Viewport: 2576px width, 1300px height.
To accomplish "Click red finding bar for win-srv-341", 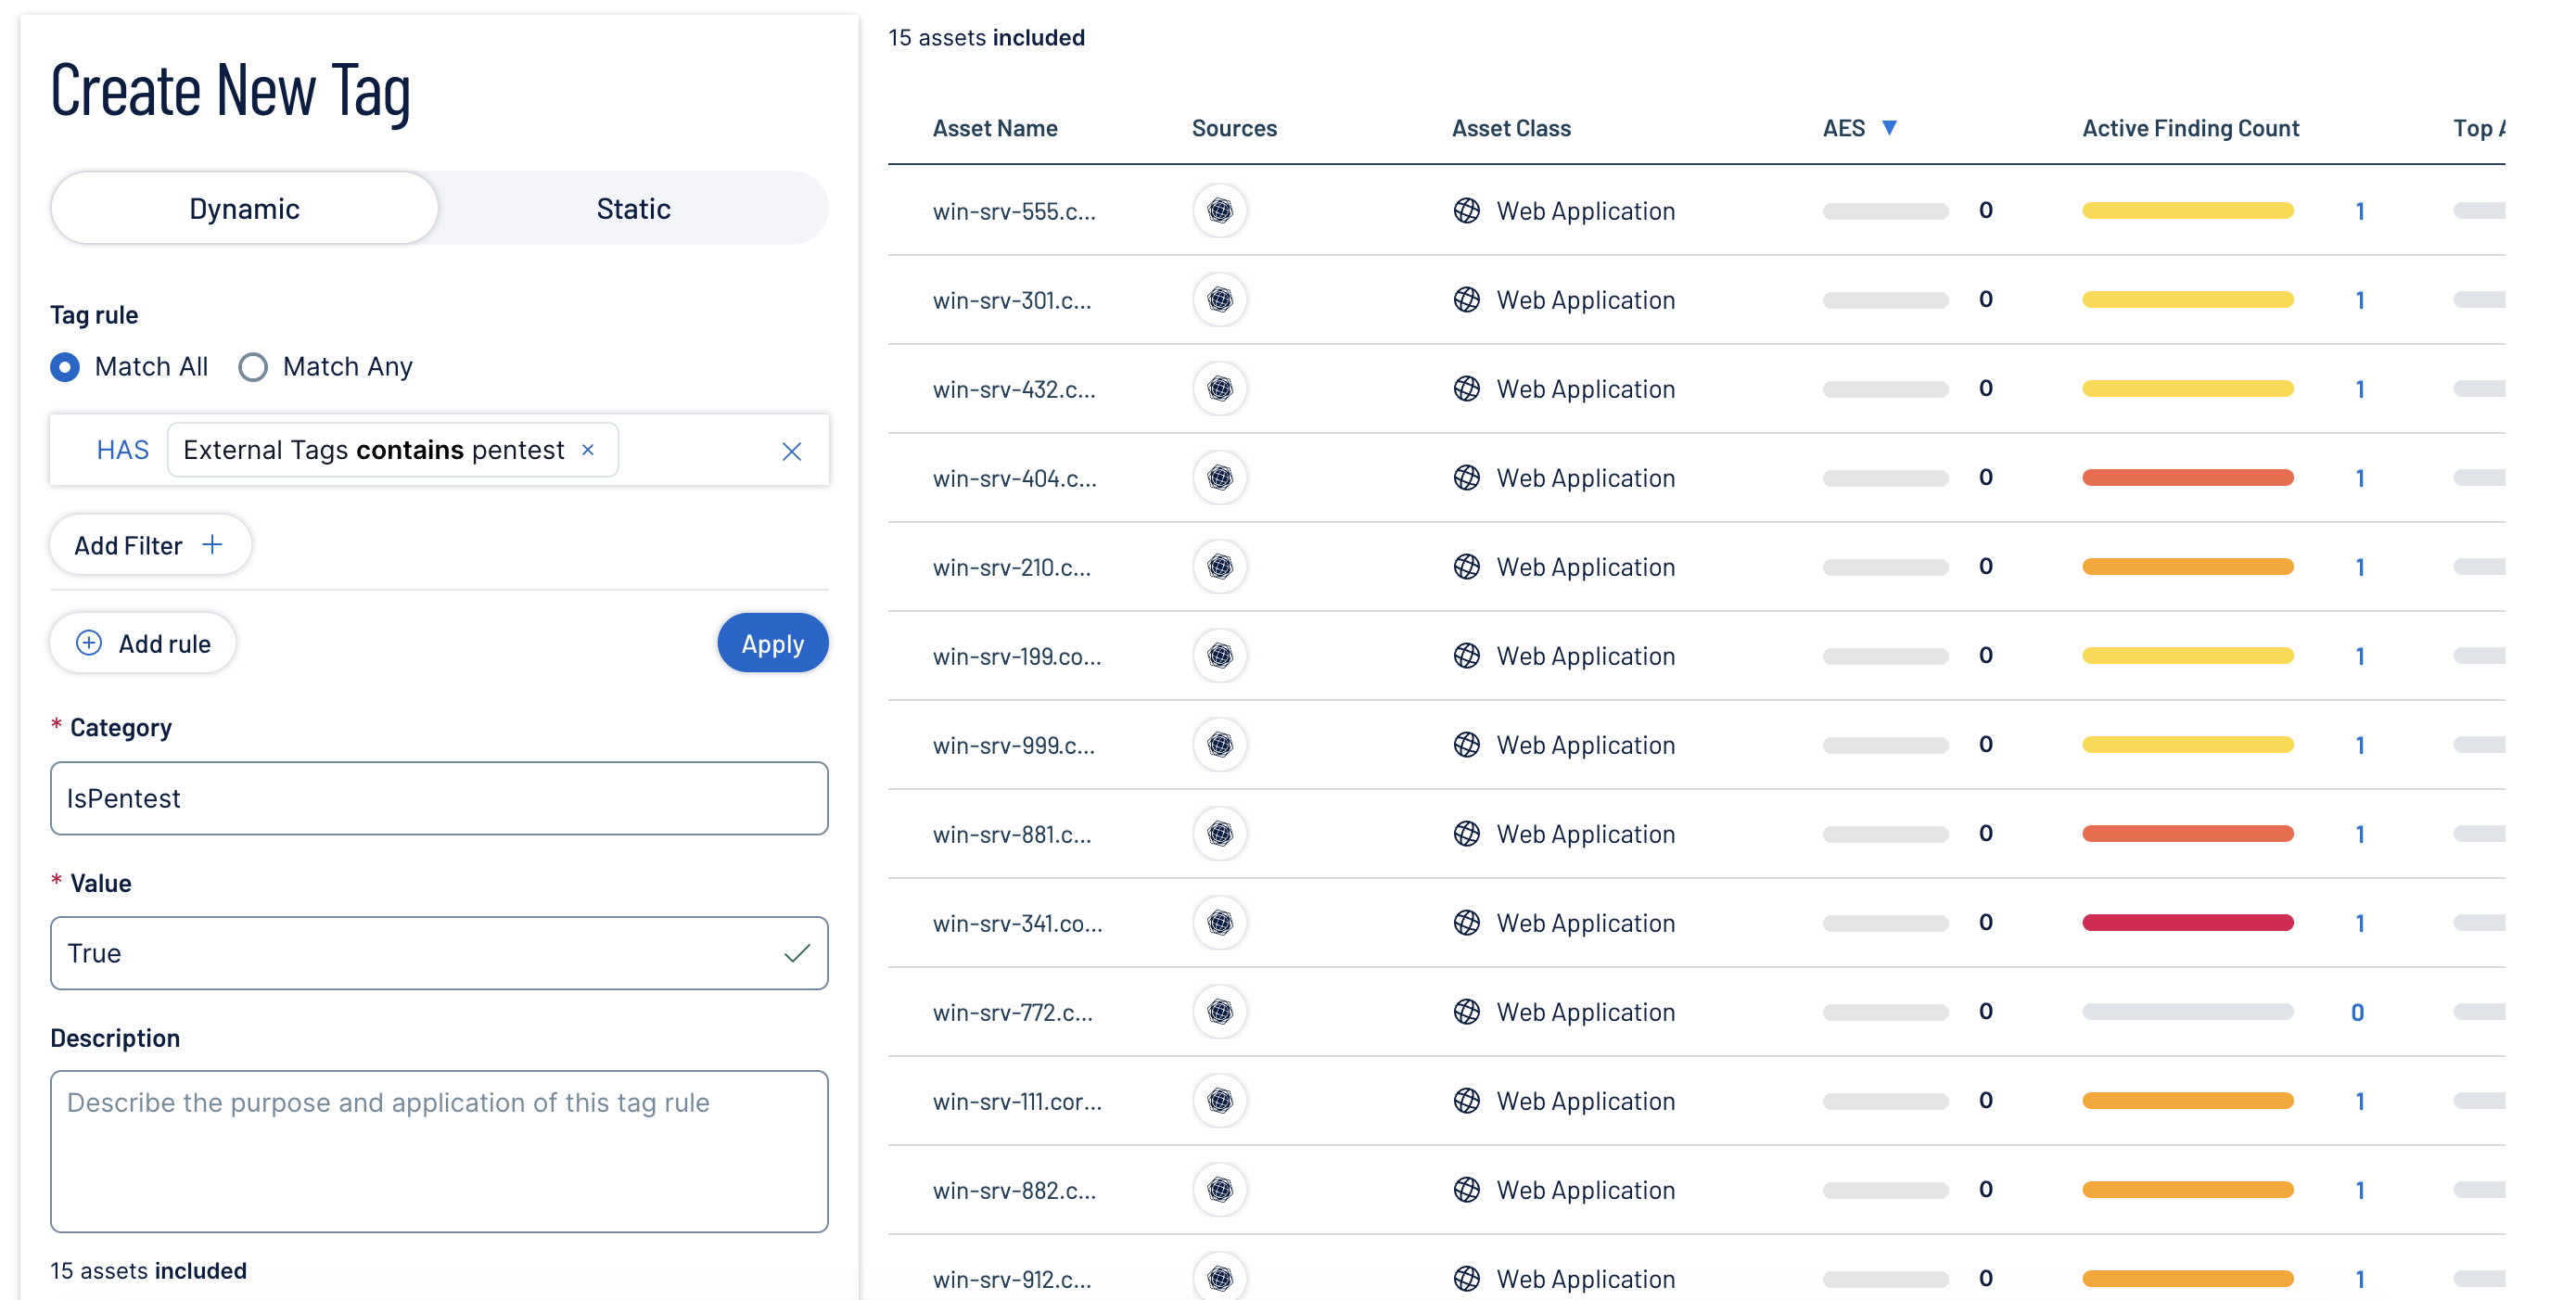I will pyautogui.click(x=2187, y=923).
